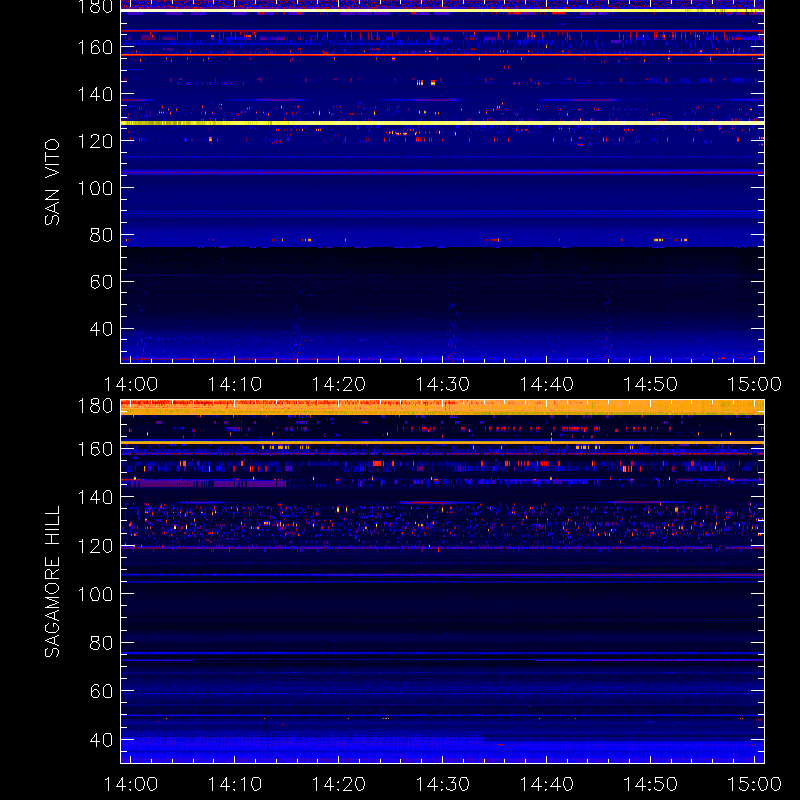Click 14:10 time label below SAGAMORE HILL plot
The width and height of the screenshot is (800, 800).
235,784
